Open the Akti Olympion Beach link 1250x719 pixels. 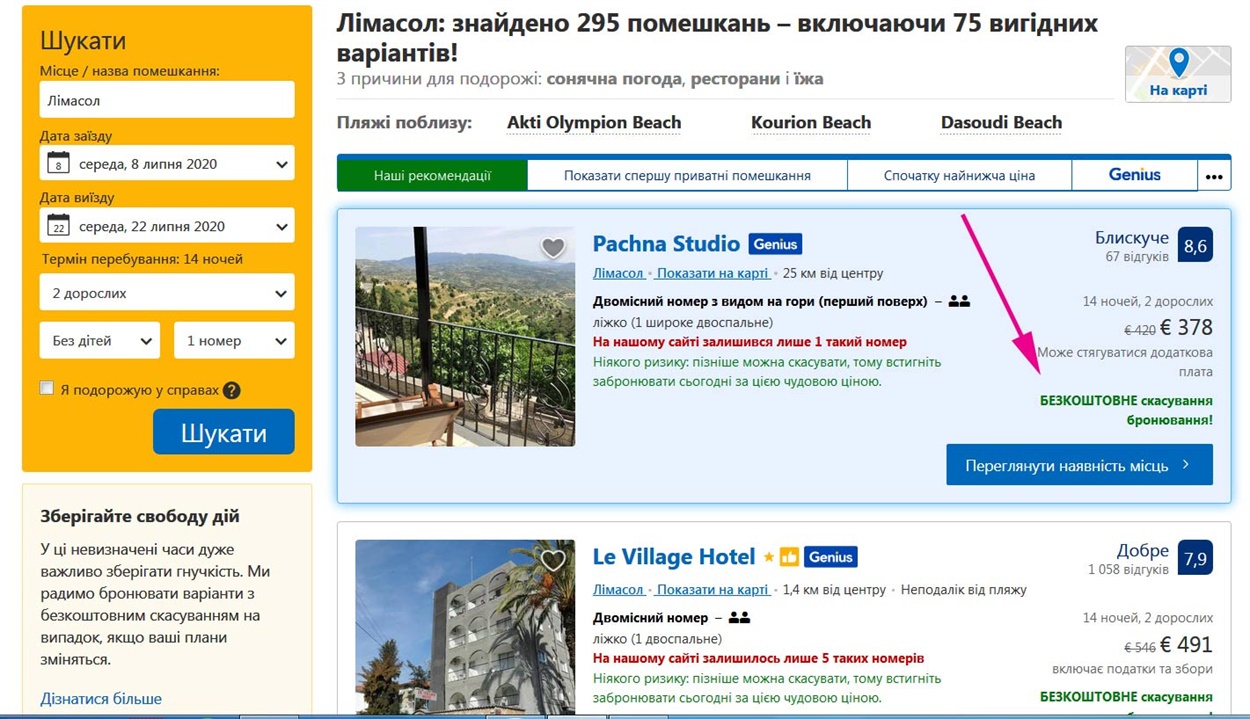pos(594,123)
